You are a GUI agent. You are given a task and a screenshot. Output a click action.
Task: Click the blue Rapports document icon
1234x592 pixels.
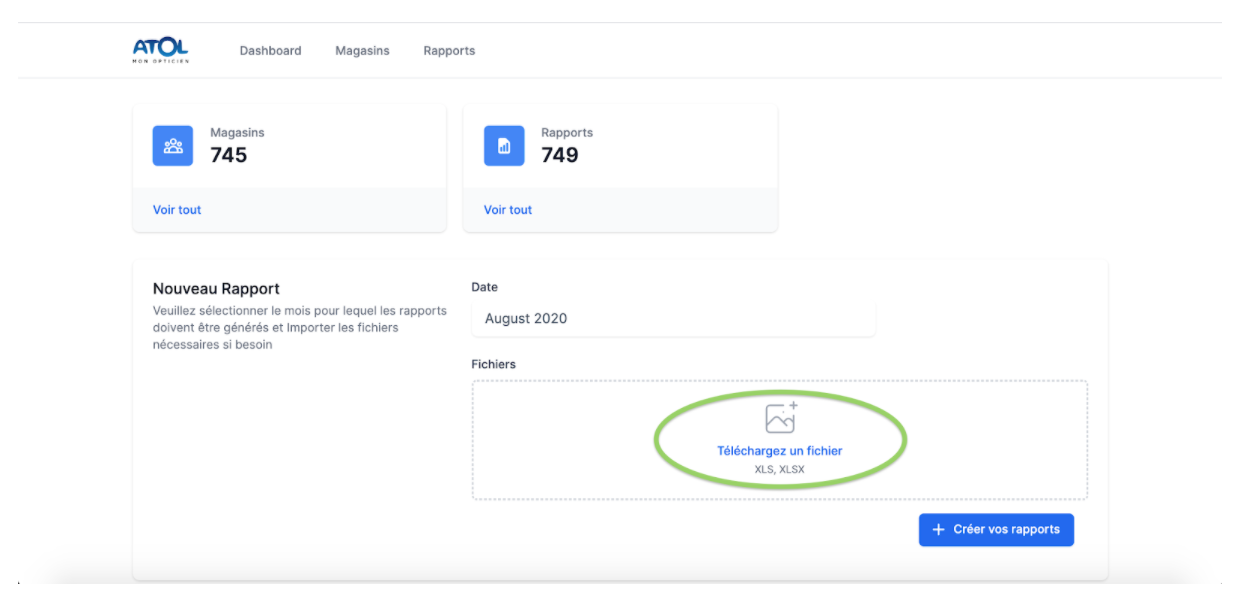(x=504, y=146)
